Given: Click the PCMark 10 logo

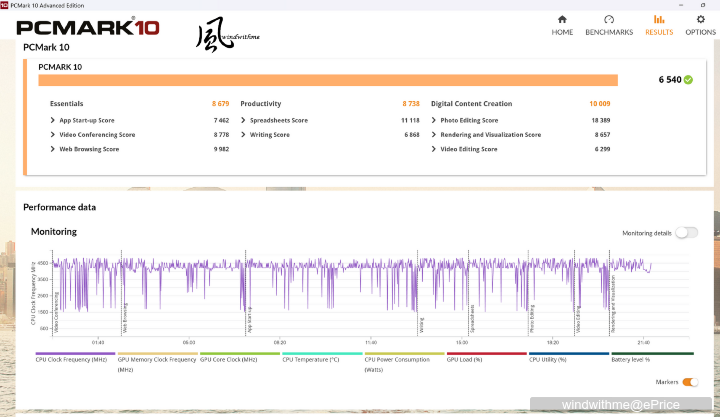Looking at the screenshot, I should pos(88,28).
